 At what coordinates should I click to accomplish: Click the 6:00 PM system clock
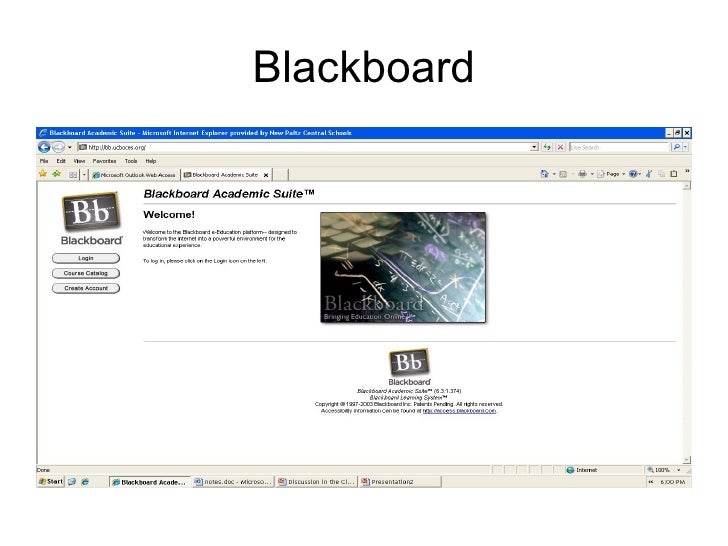click(x=672, y=482)
